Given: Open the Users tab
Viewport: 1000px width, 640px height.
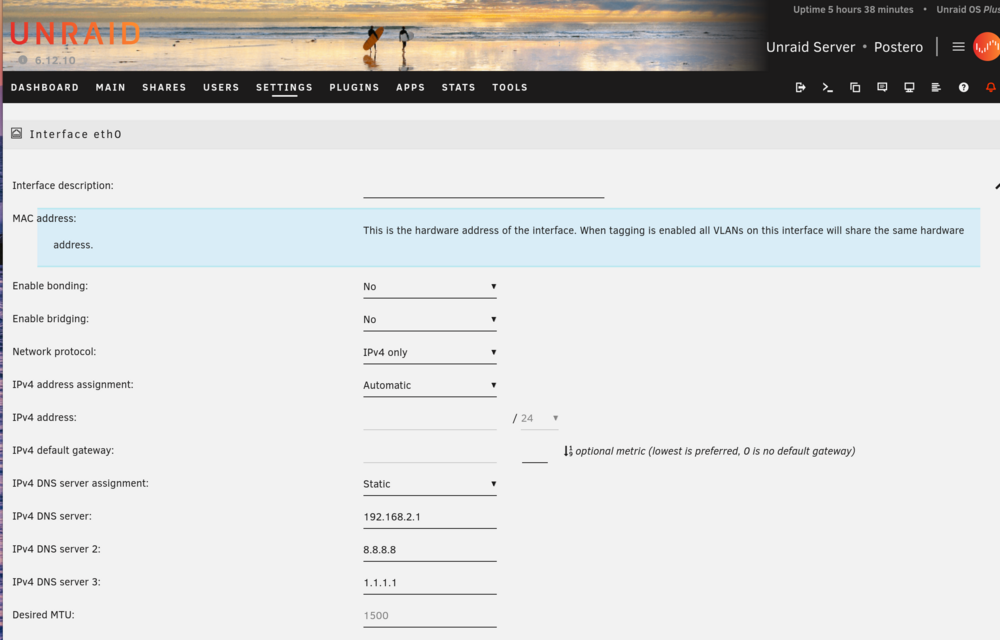Looking at the screenshot, I should click(x=221, y=87).
